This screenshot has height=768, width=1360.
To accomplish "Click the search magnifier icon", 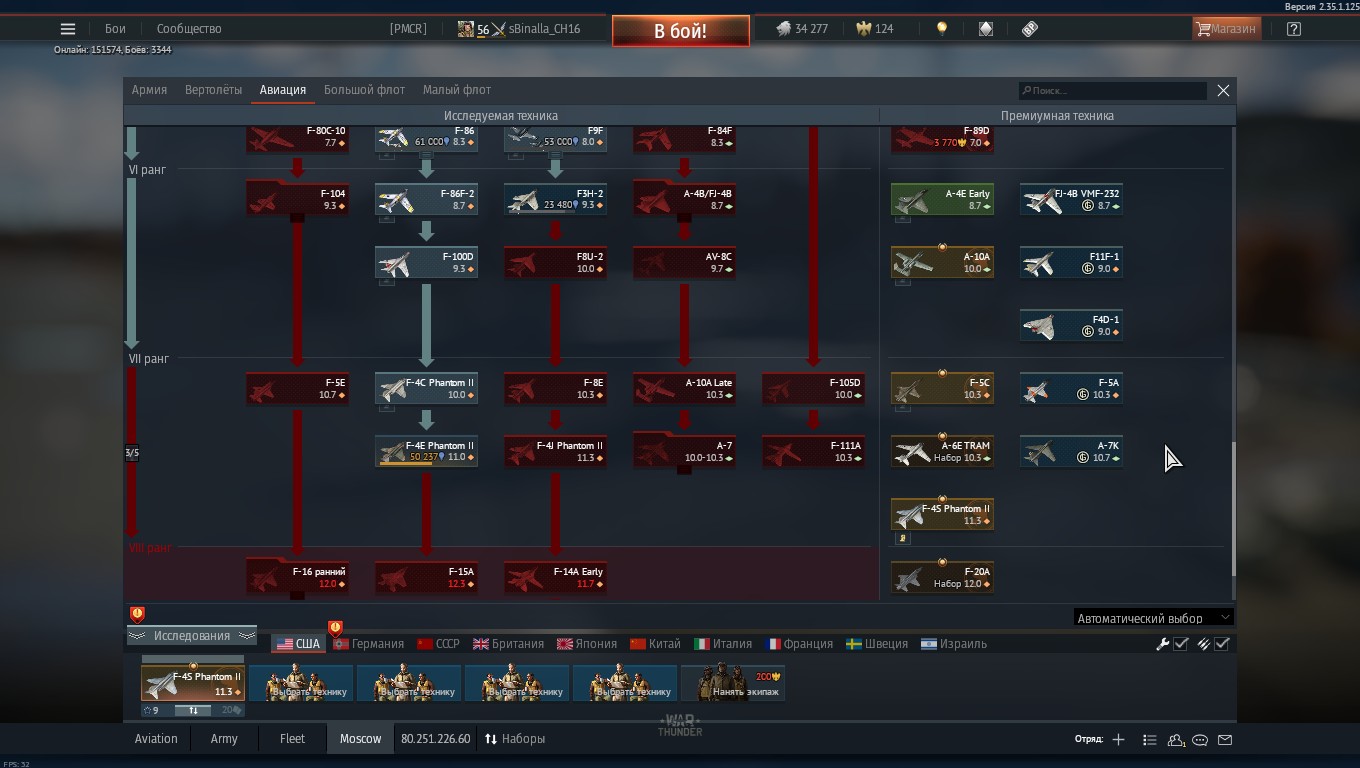I will coord(1026,91).
